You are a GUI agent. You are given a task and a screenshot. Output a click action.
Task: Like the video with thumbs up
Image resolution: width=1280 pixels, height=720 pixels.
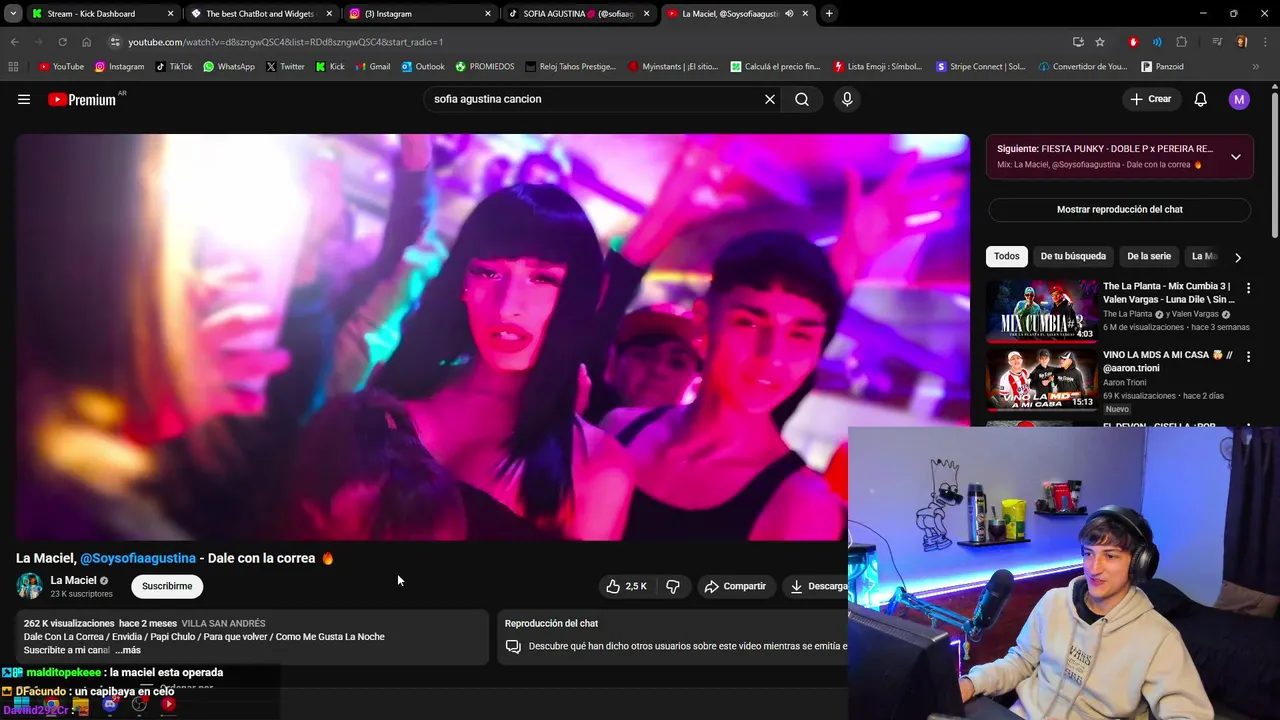point(627,586)
